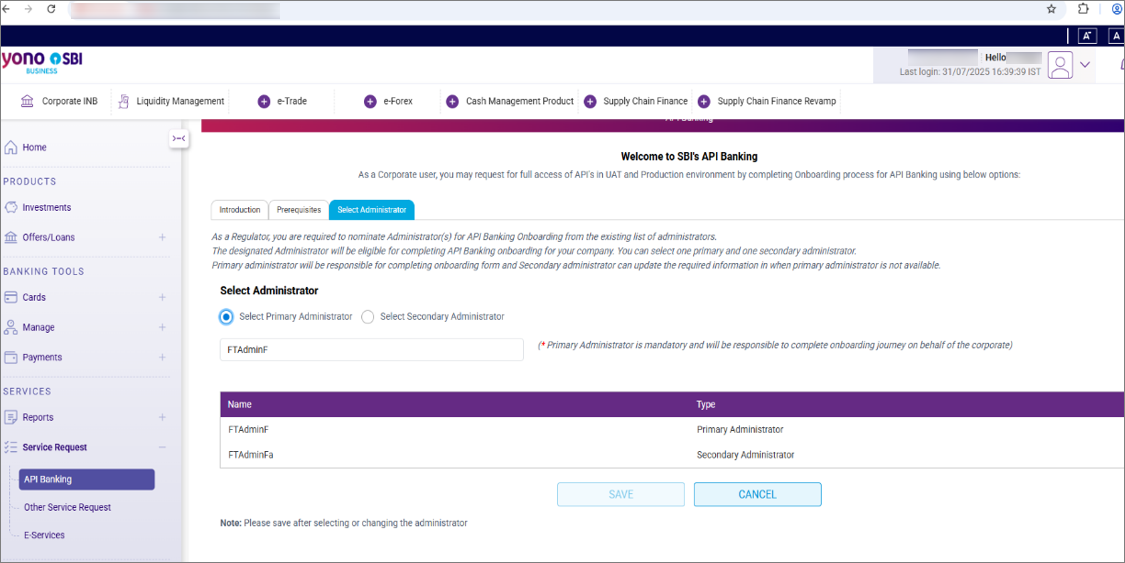1125x563 pixels.
Task: Select the FTAdminF row in table
Action: click(672, 430)
